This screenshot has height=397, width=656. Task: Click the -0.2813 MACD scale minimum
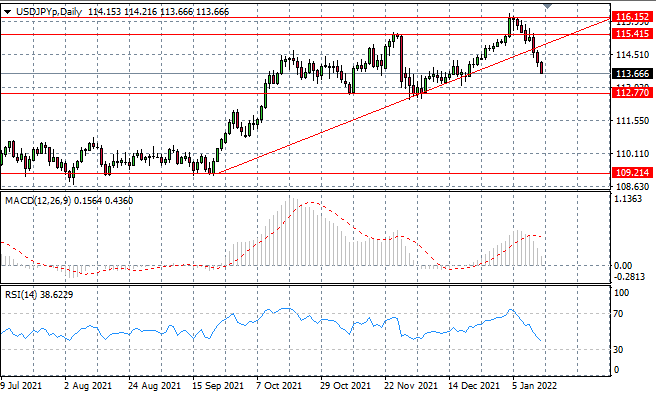628,277
